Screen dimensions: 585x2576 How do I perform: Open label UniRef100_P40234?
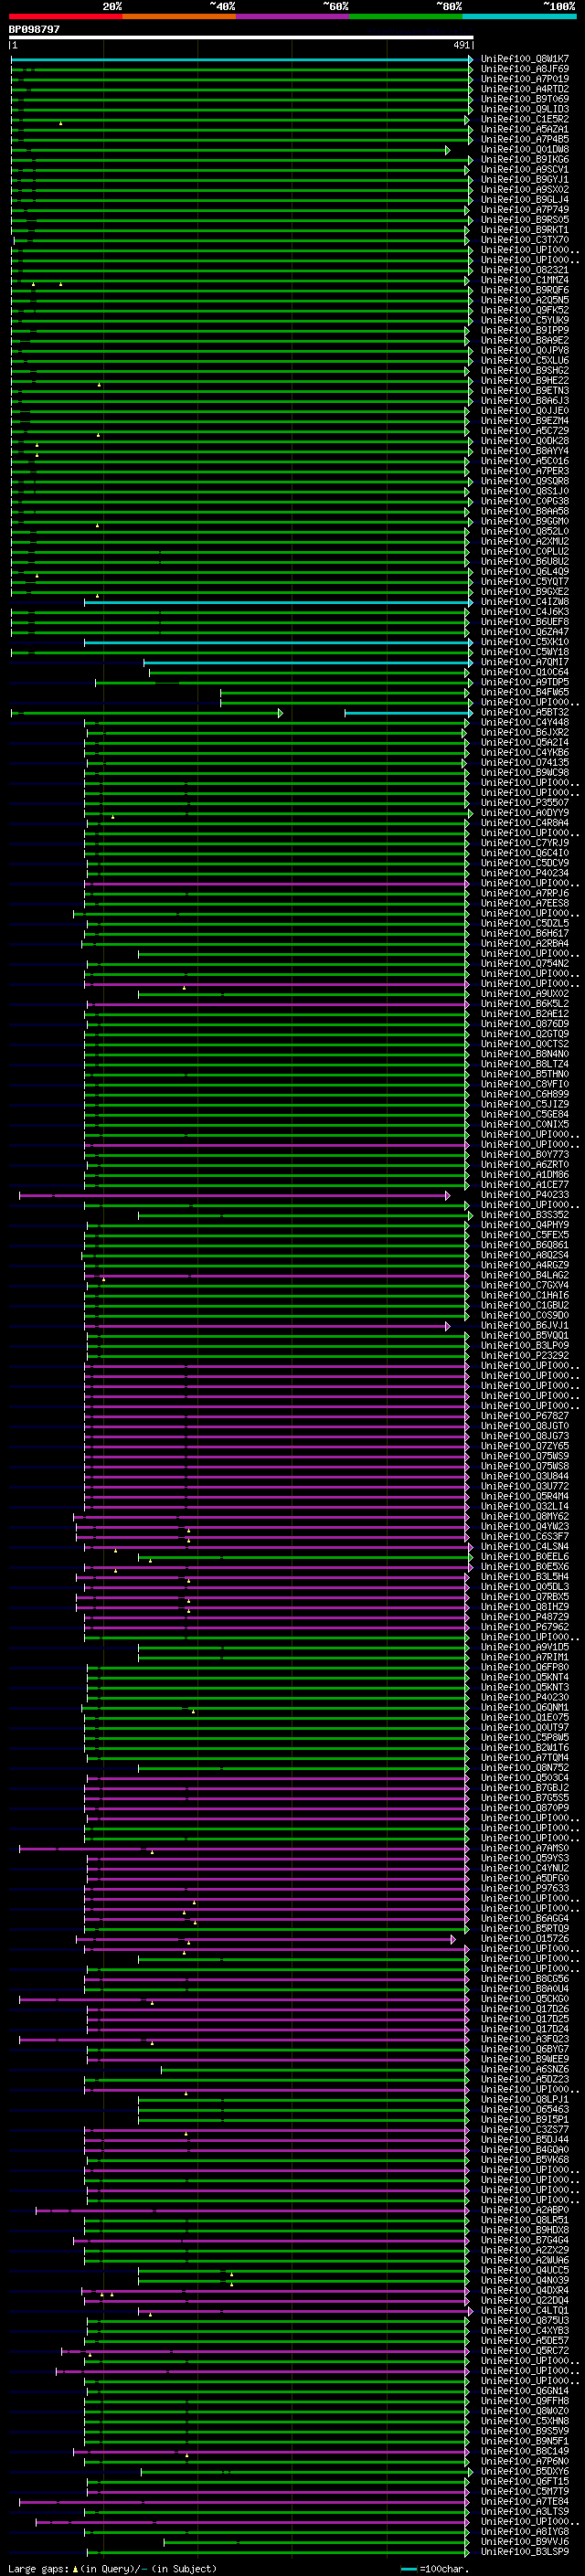[525, 873]
